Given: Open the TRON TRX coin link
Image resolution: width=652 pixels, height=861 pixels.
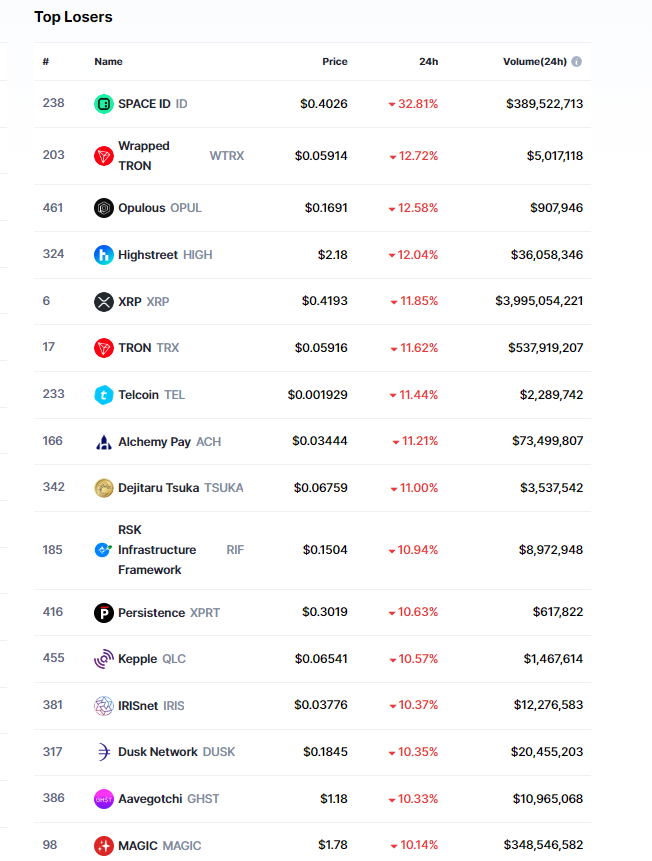Looking at the screenshot, I should point(135,348).
